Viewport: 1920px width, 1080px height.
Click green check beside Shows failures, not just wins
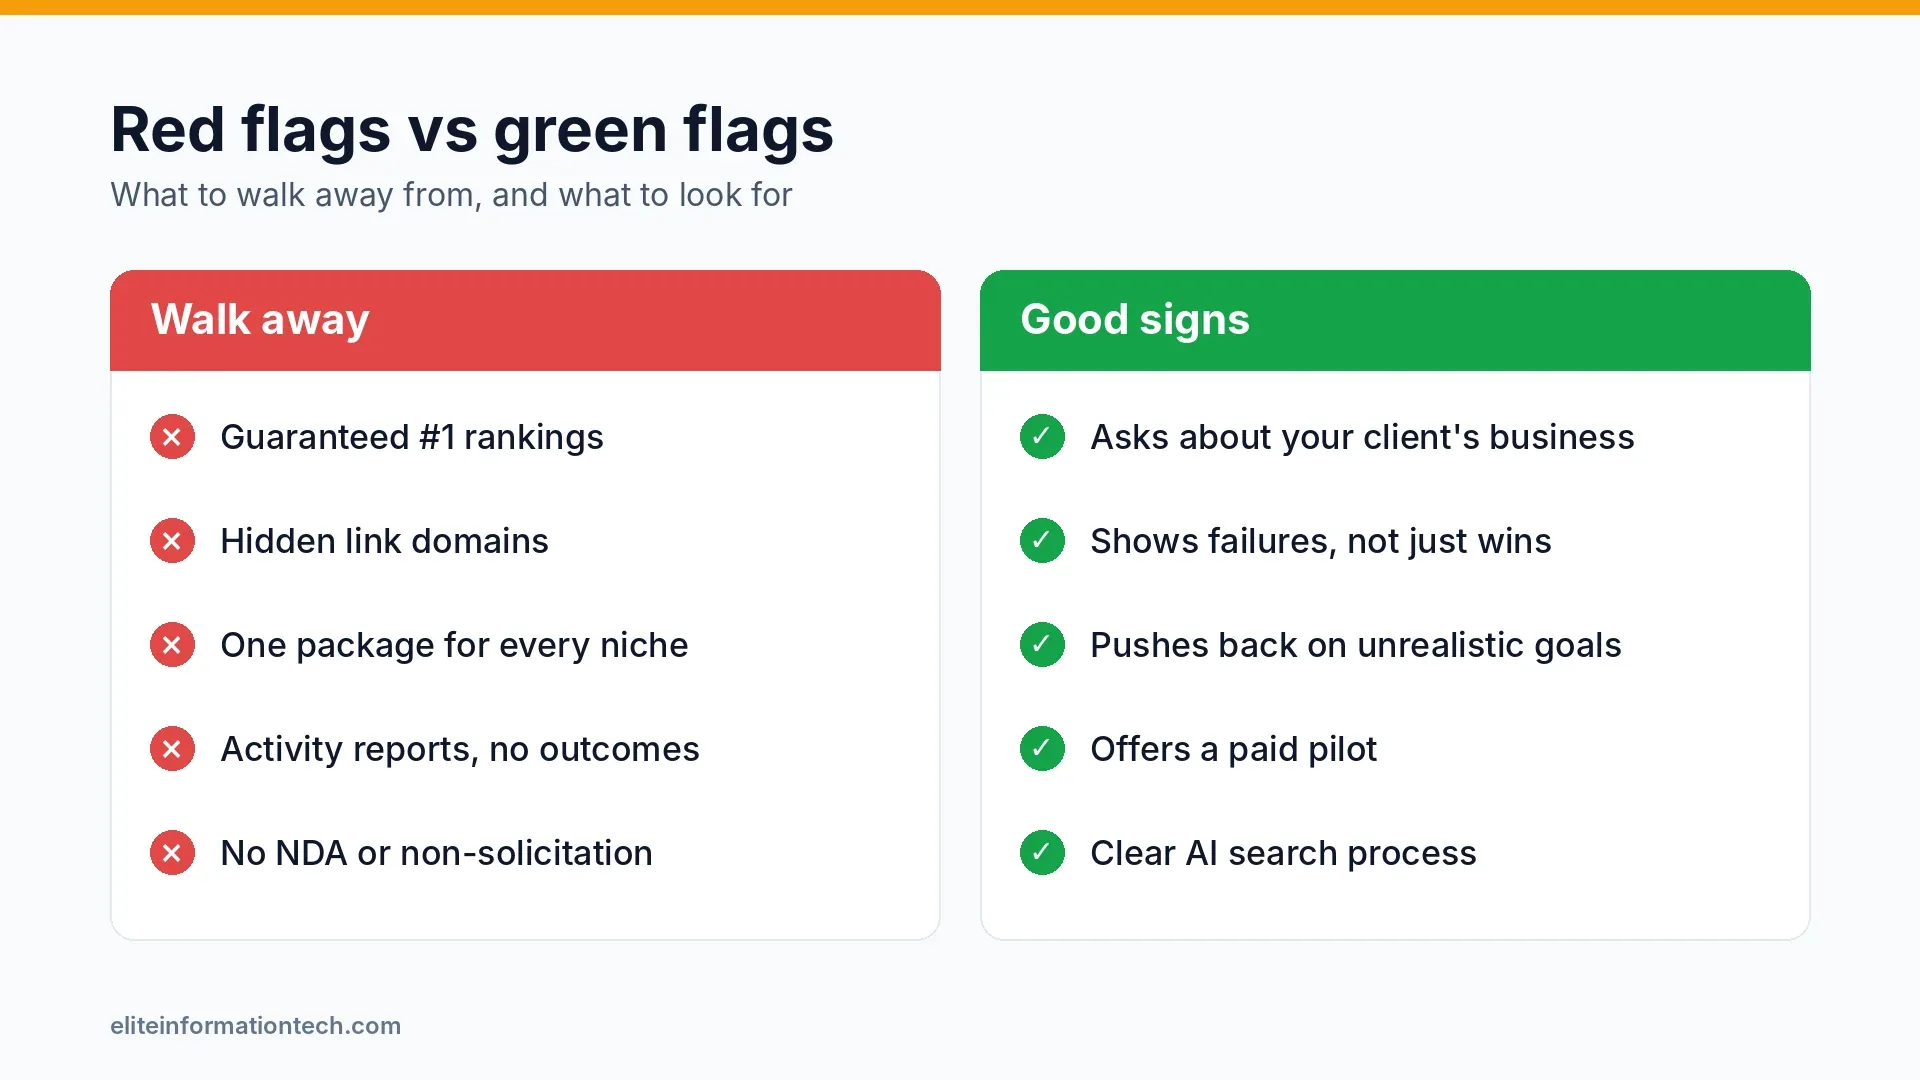[x=1042, y=541]
